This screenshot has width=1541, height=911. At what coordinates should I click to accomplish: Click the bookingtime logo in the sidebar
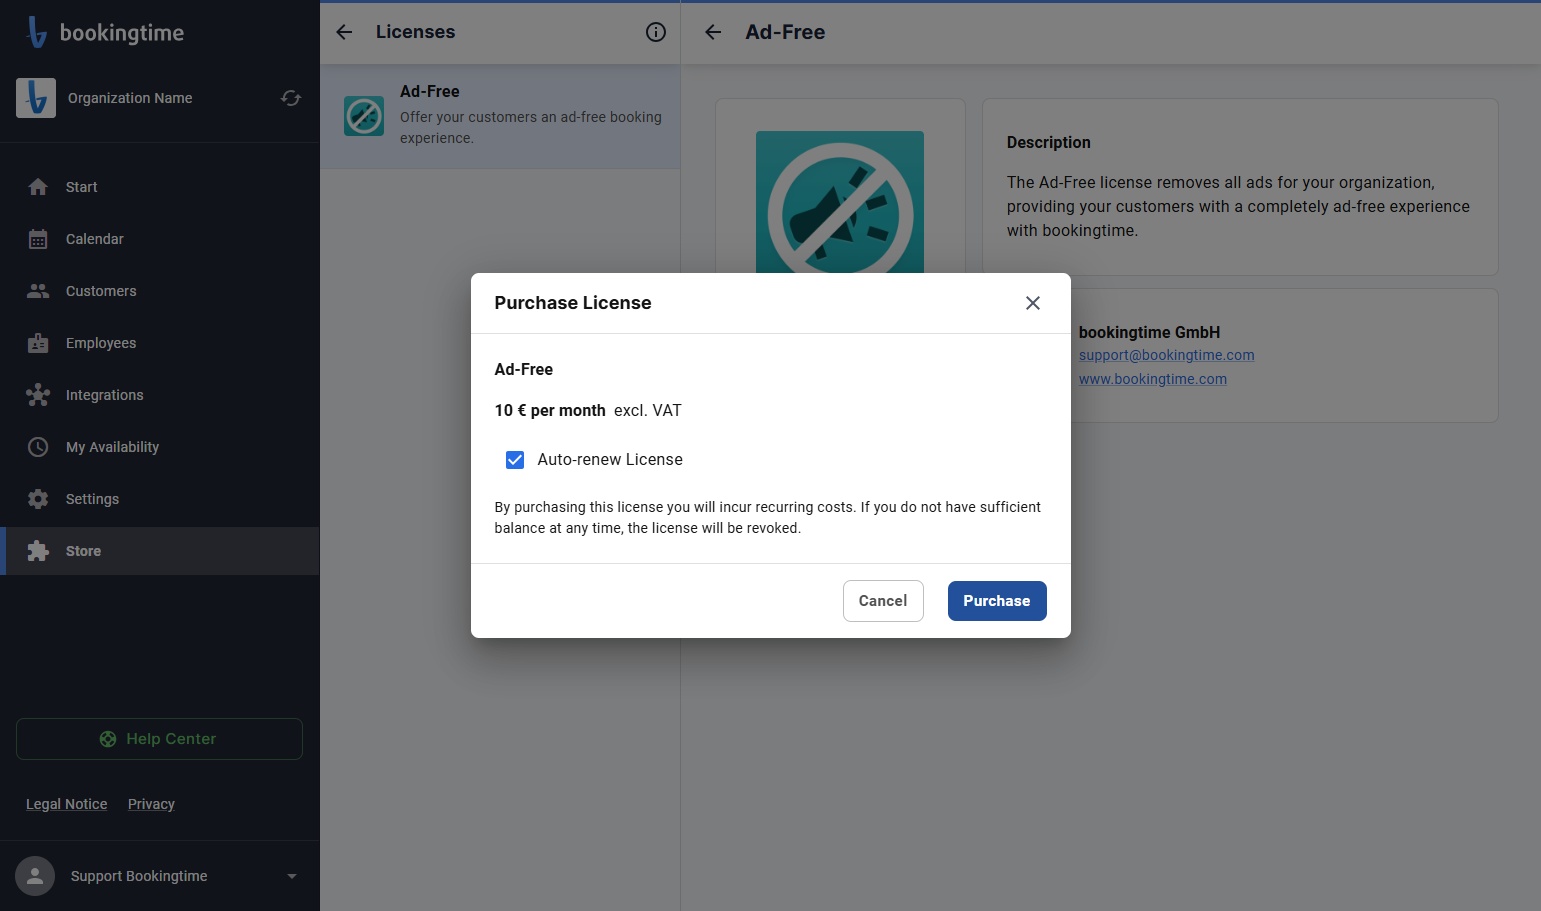click(106, 32)
